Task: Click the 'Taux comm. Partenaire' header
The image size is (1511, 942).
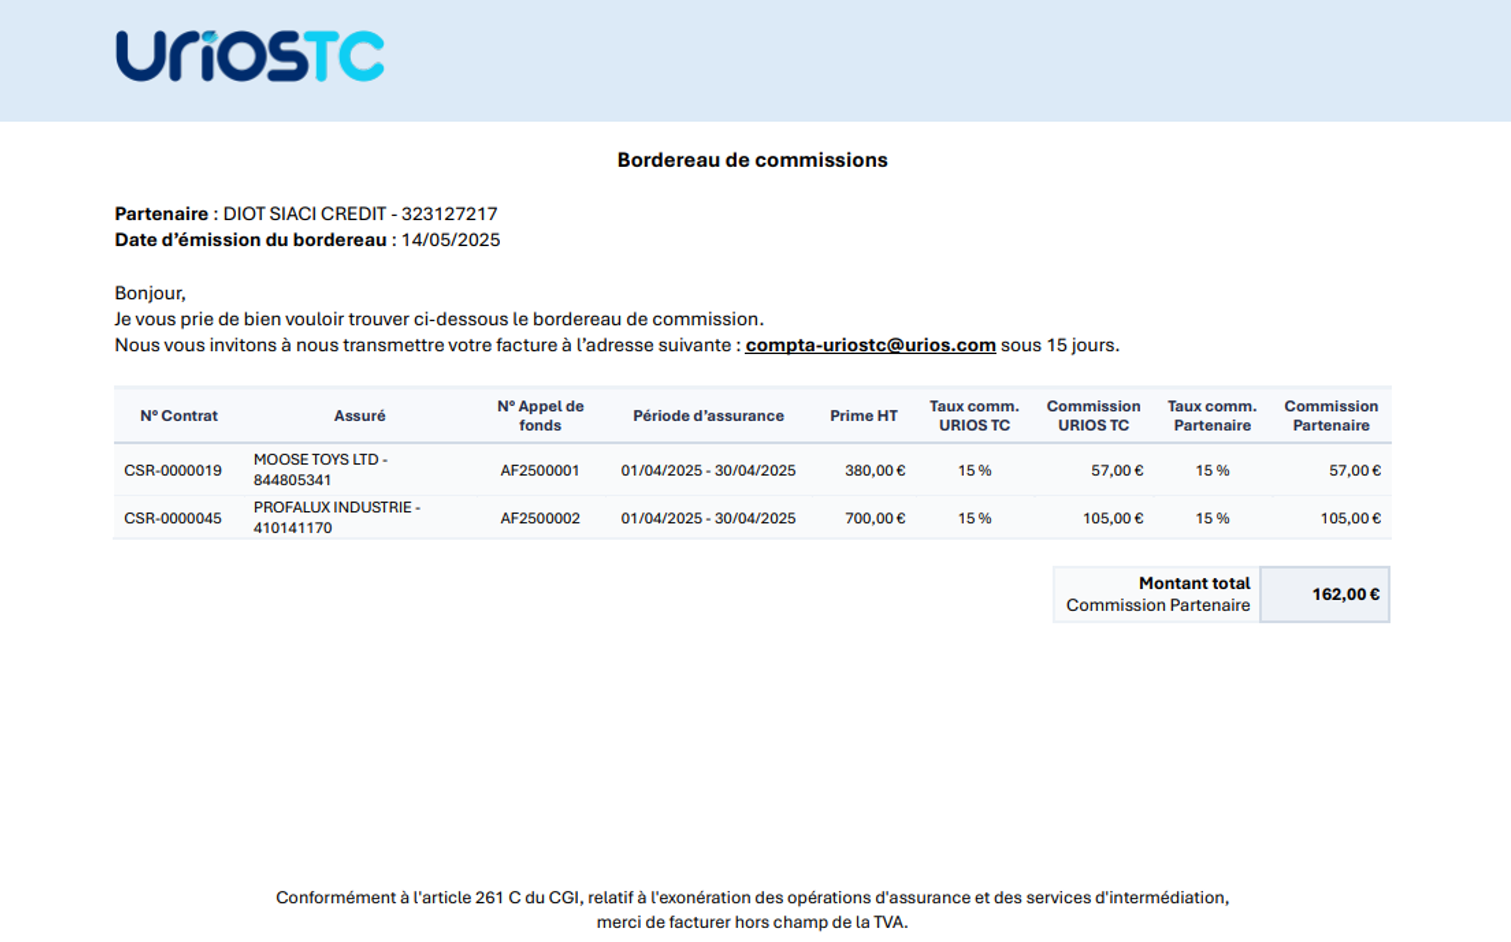Action: 1212,416
